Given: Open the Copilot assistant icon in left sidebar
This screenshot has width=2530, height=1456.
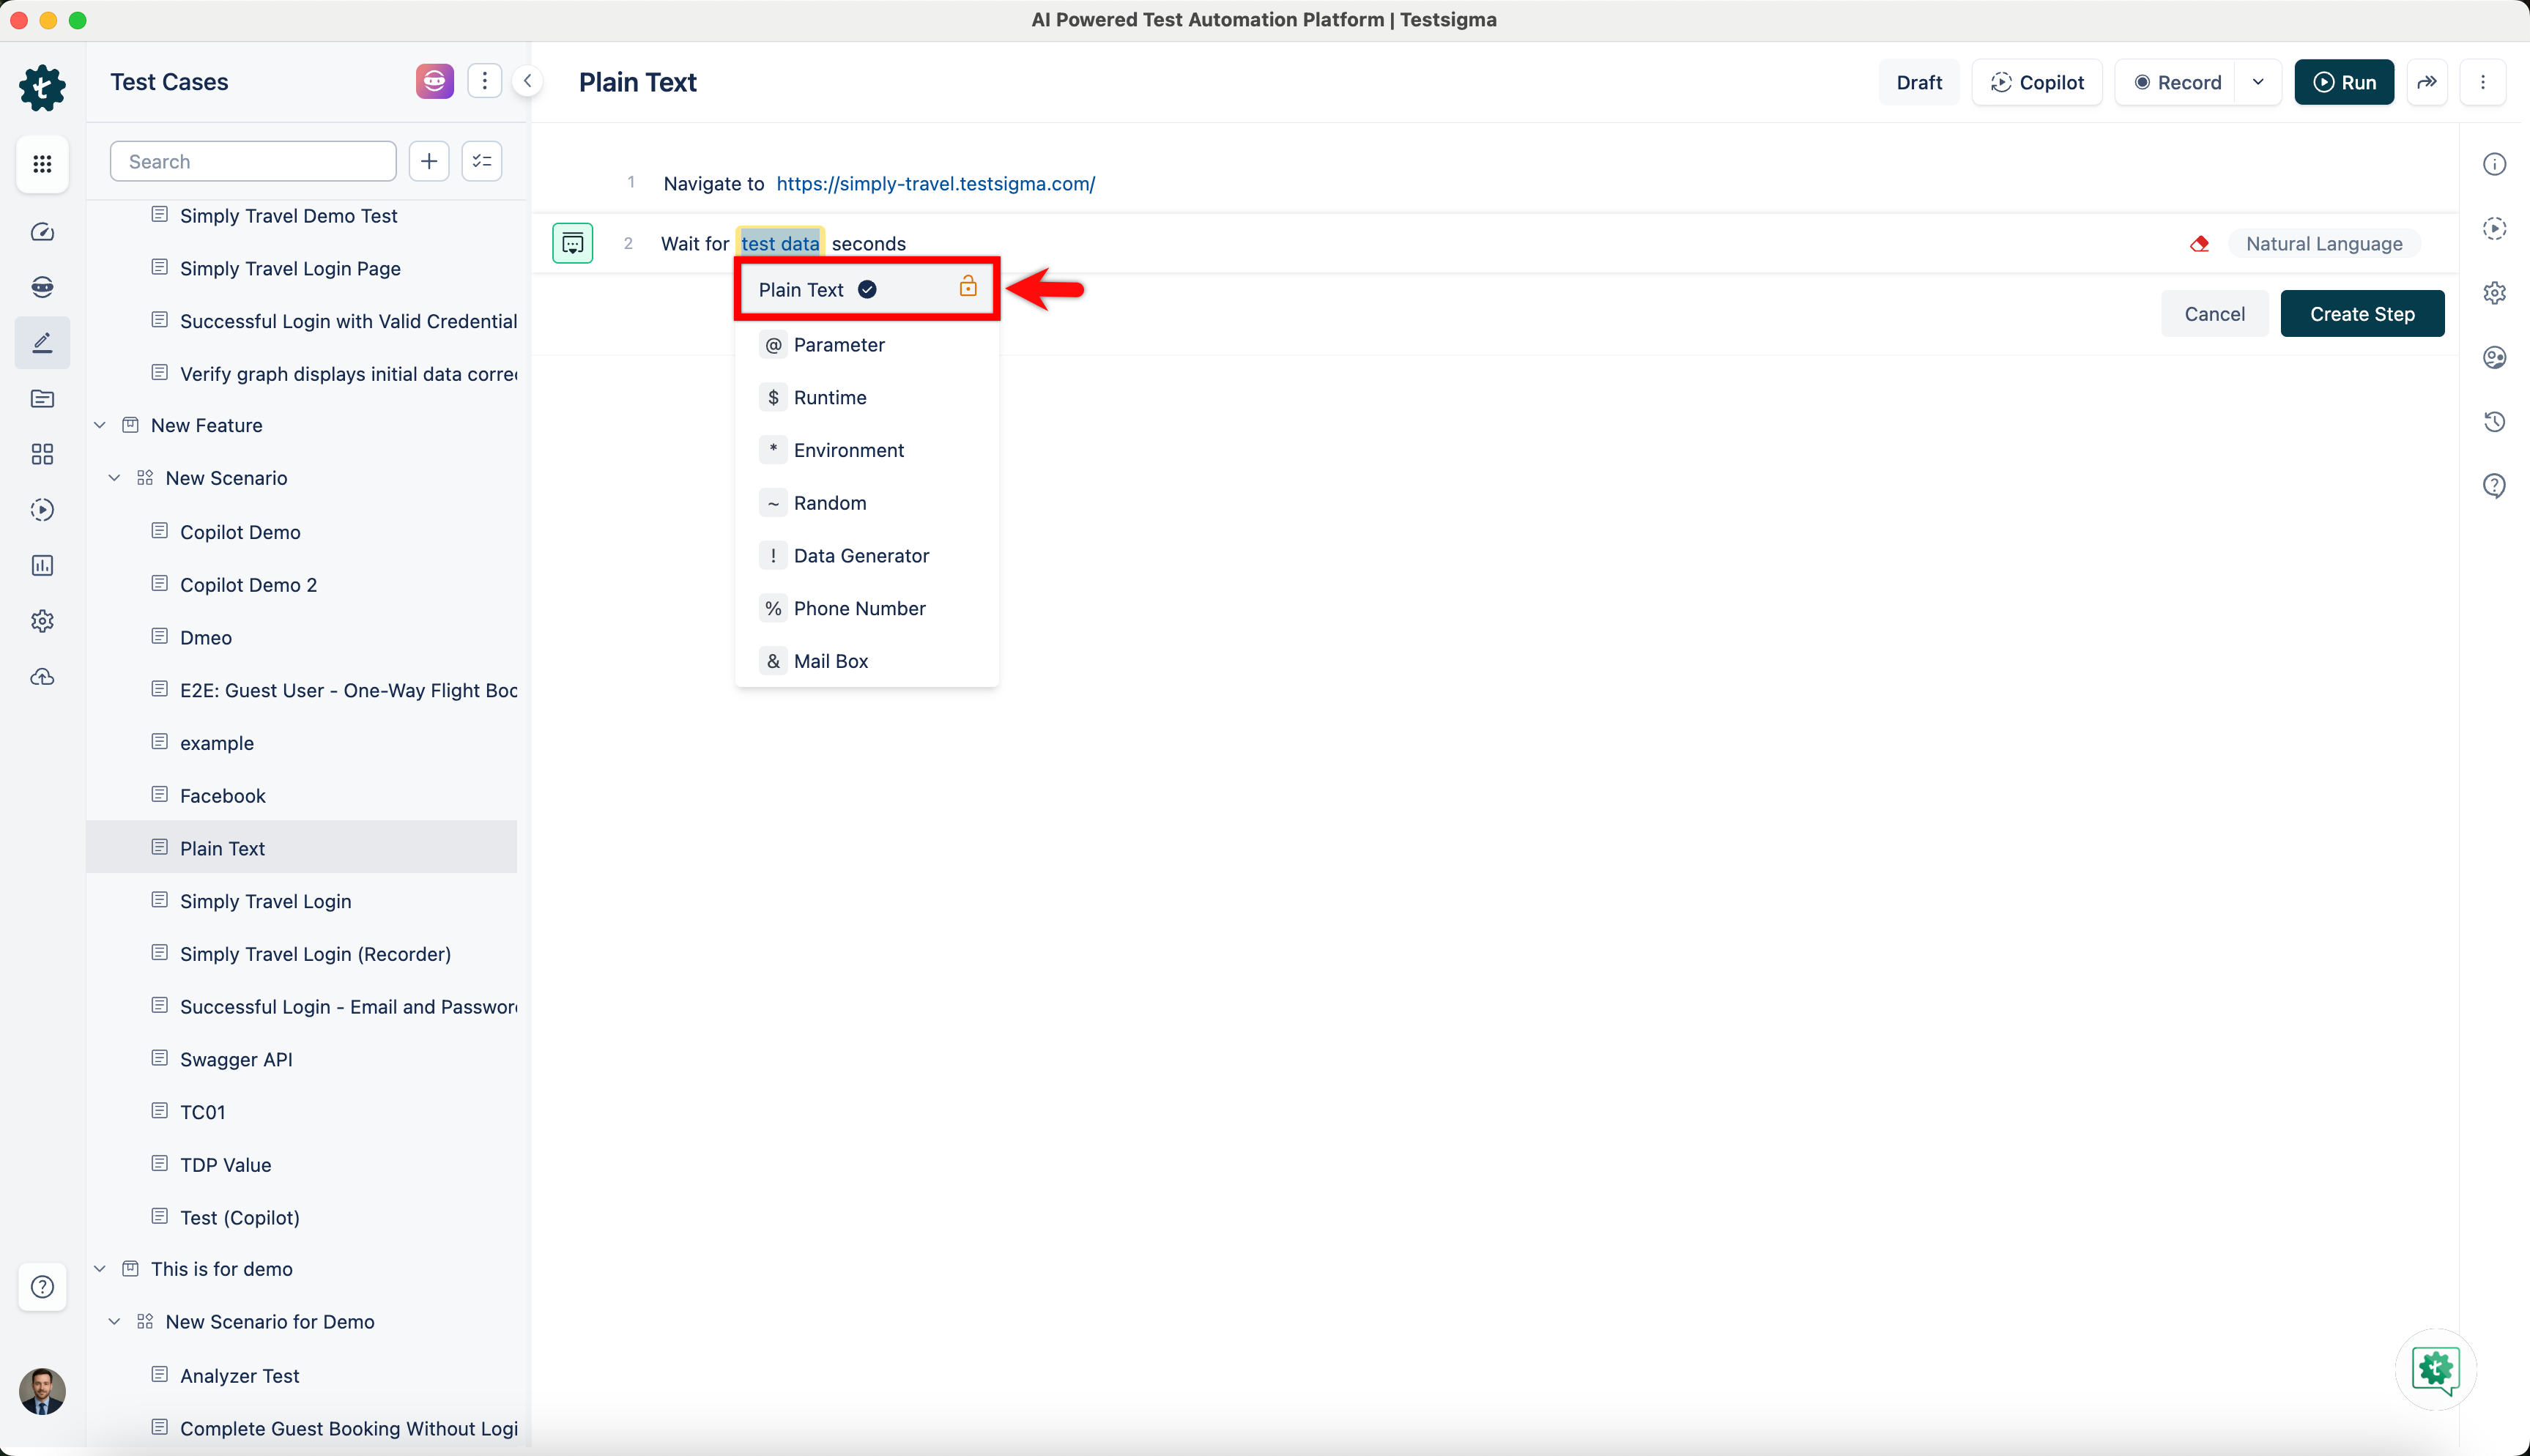Looking at the screenshot, I should coord(42,287).
